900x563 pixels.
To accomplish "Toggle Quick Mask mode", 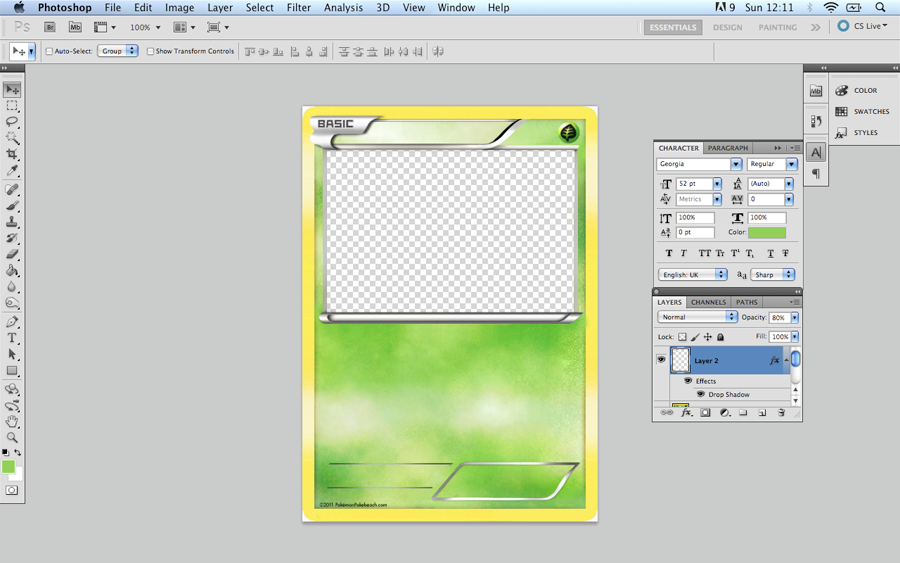I will pyautogui.click(x=11, y=490).
